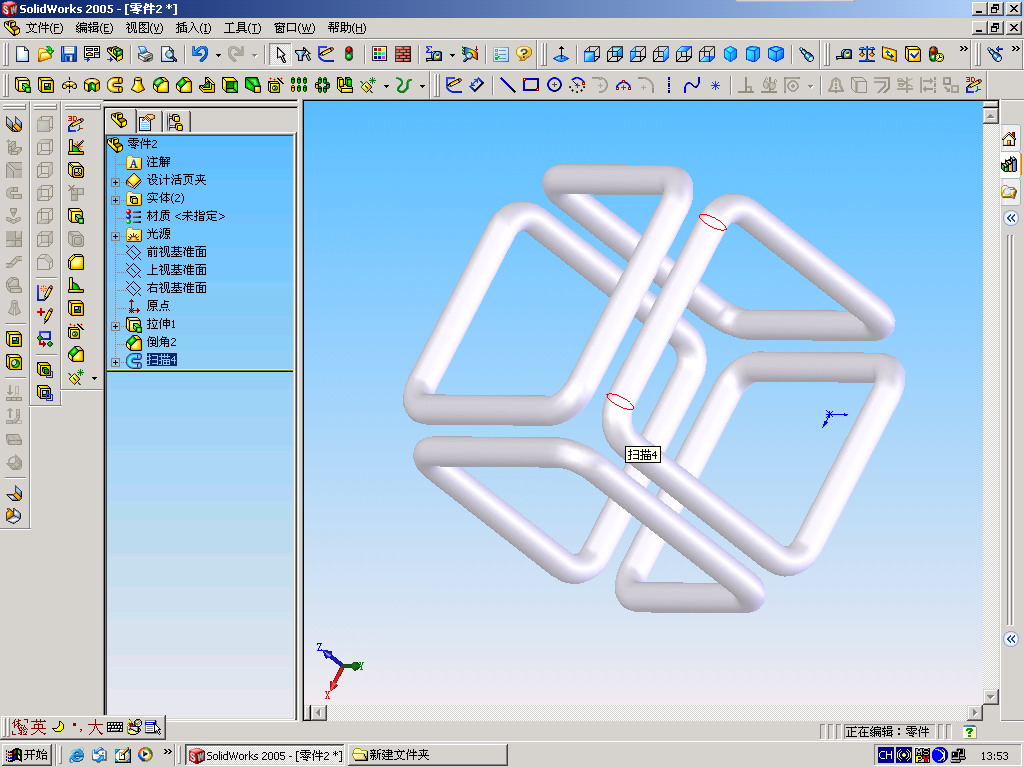Screen dimensions: 1024x768
Task: Open the 插入(I) menu
Action: click(x=193, y=27)
